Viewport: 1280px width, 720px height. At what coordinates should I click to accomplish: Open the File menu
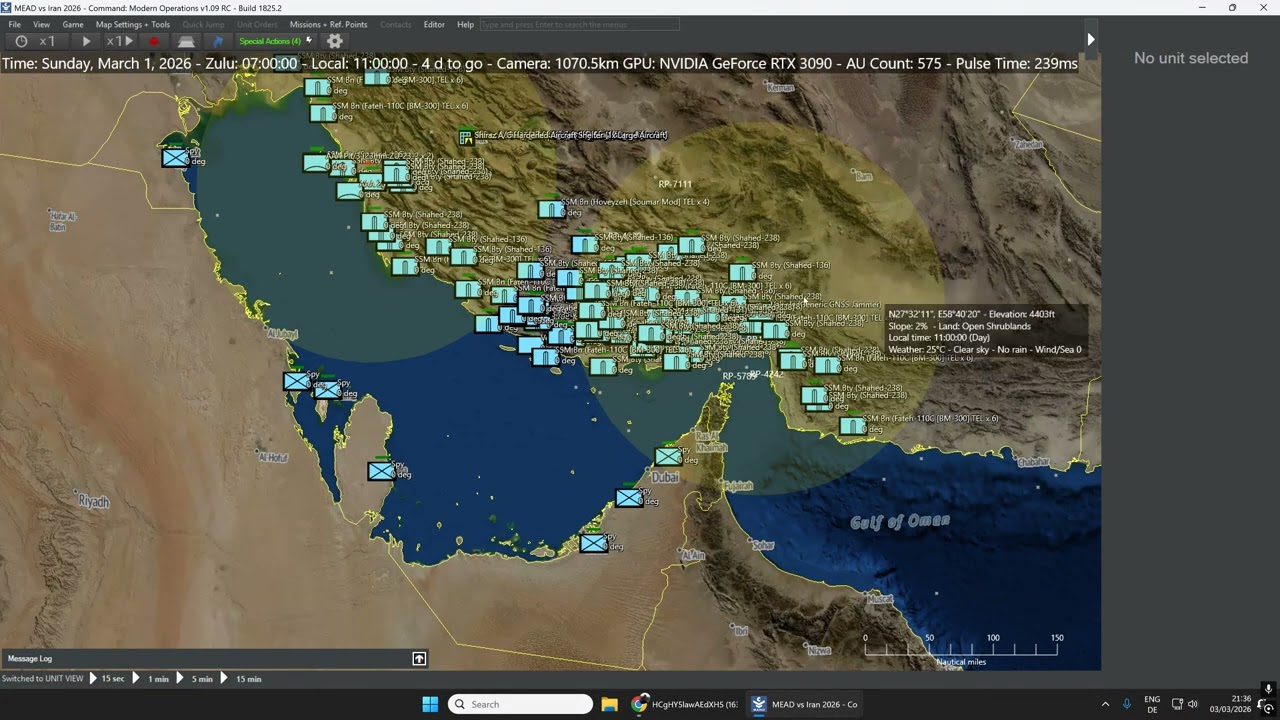(x=15, y=24)
